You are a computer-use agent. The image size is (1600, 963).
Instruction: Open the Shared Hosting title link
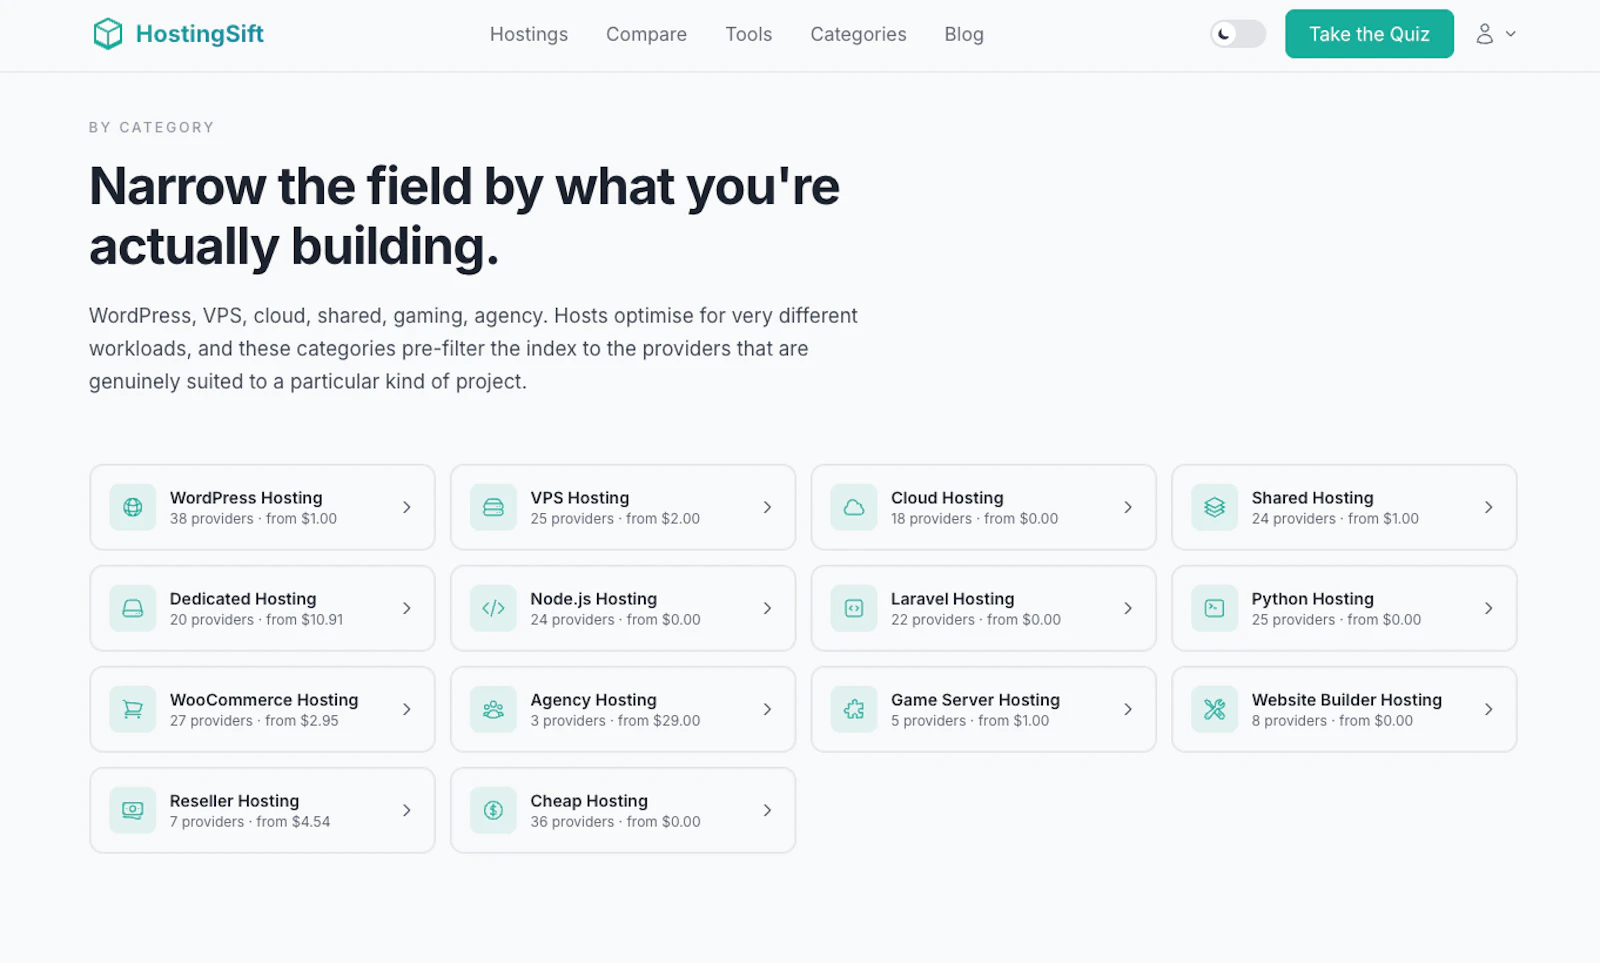[x=1312, y=497]
